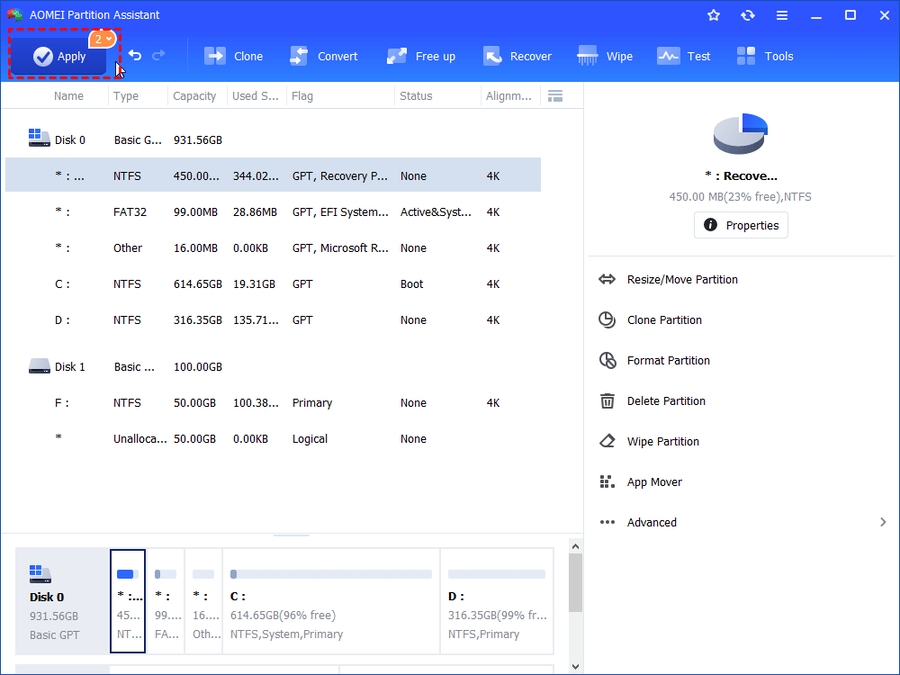Open the Clone toolbar menu
900x675 pixels.
[x=234, y=56]
